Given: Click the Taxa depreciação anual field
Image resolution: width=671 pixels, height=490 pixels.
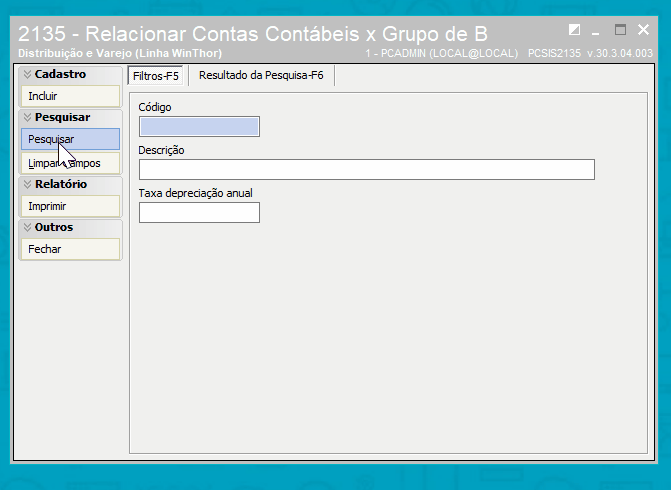Looking at the screenshot, I should tap(199, 212).
